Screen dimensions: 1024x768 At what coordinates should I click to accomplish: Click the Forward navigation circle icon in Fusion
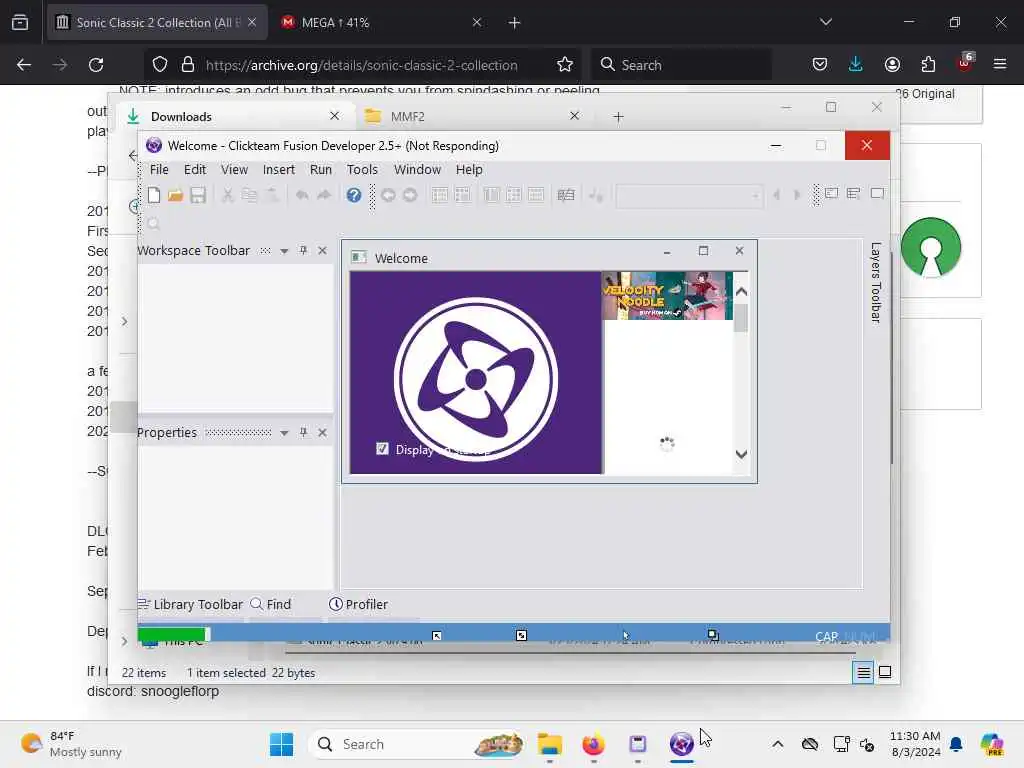tap(410, 195)
